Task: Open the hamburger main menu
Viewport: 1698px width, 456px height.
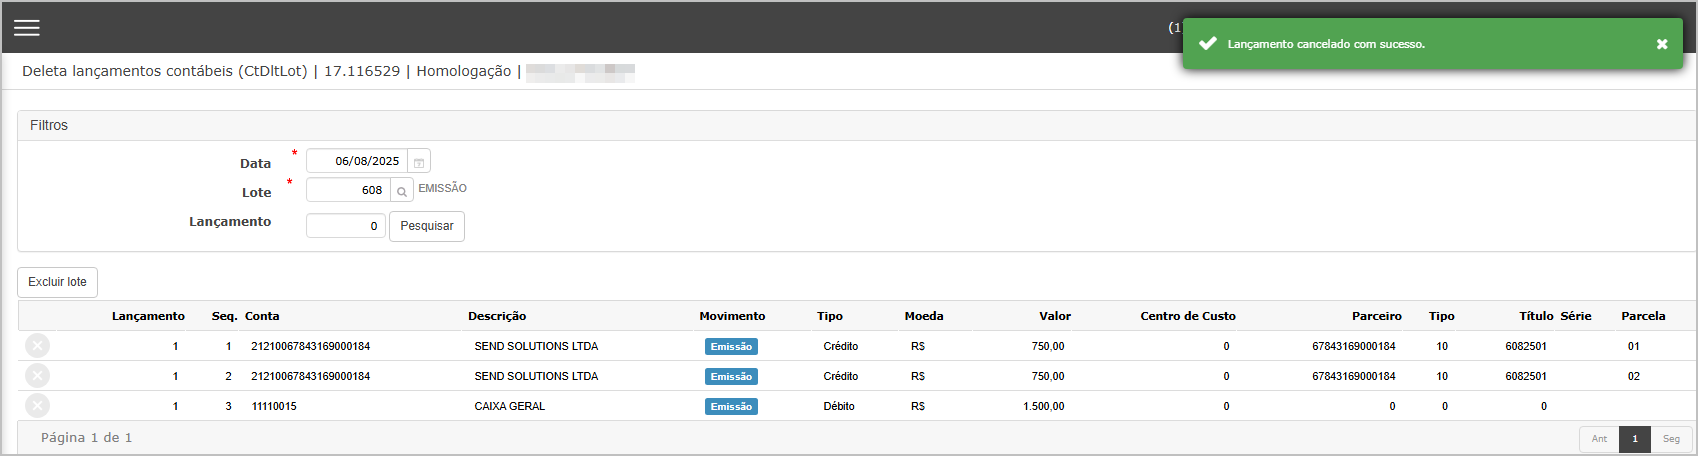Action: tap(27, 28)
